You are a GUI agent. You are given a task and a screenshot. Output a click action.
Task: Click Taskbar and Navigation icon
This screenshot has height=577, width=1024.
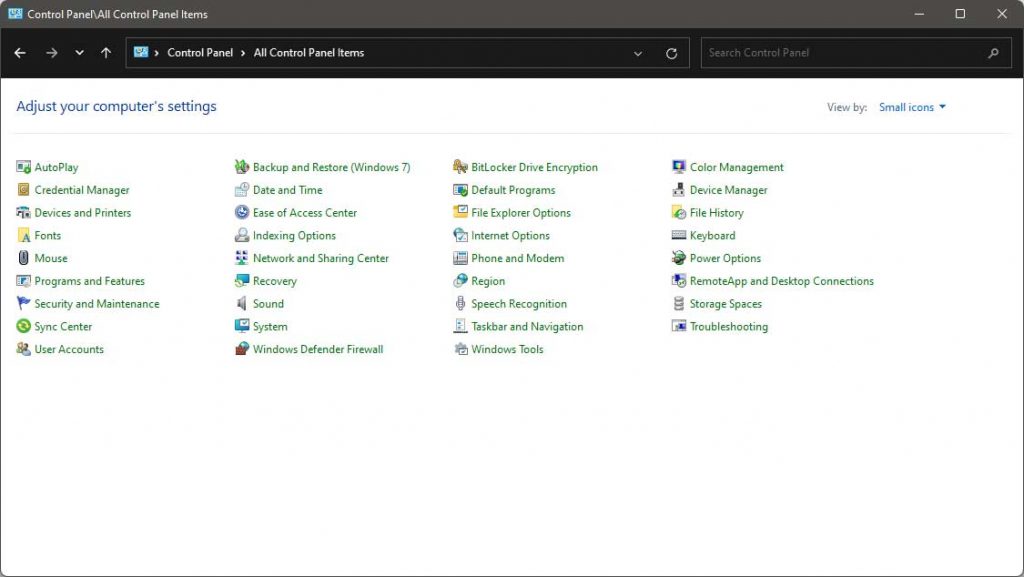(x=460, y=326)
